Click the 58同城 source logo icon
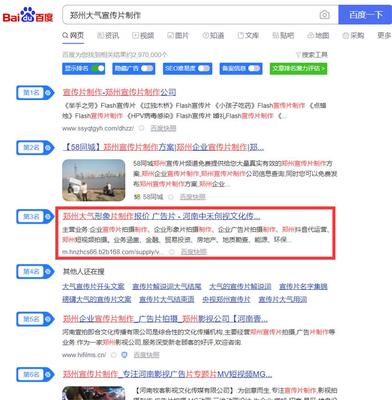The image size is (392, 400). click(137, 197)
